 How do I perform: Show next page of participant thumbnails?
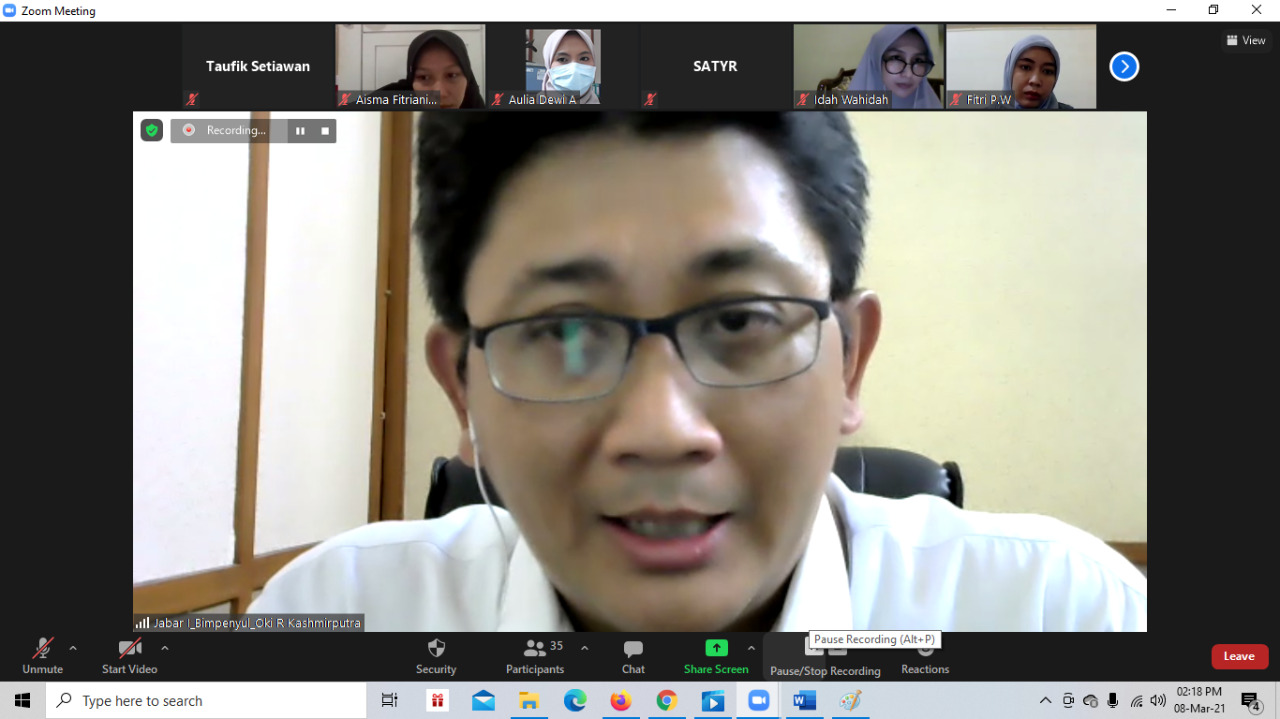1124,67
